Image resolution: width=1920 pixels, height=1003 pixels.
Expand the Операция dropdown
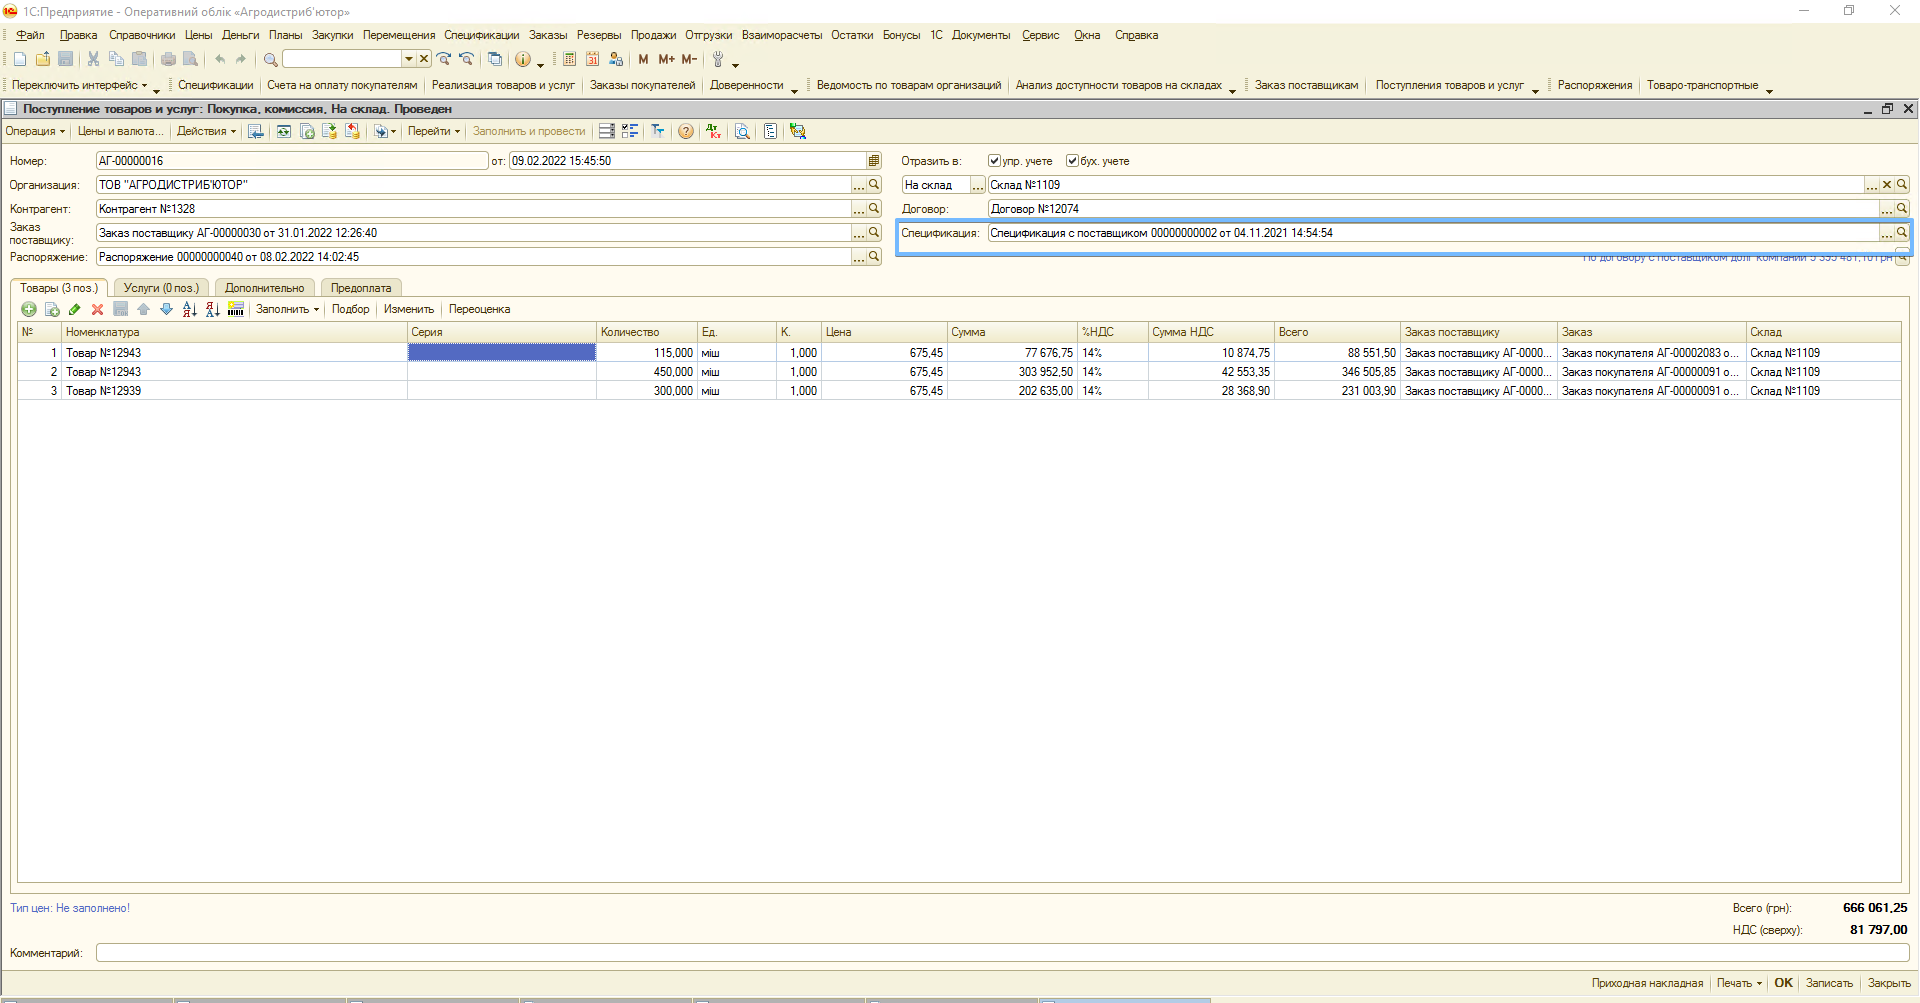click(35, 132)
